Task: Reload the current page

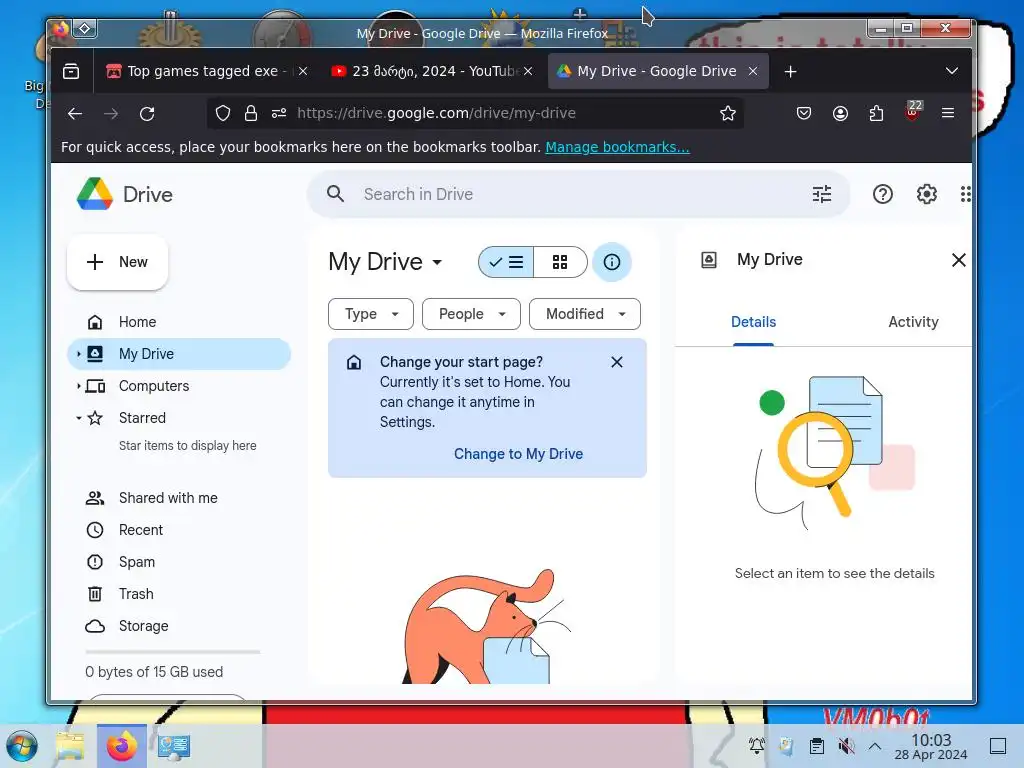Action: coord(147,114)
